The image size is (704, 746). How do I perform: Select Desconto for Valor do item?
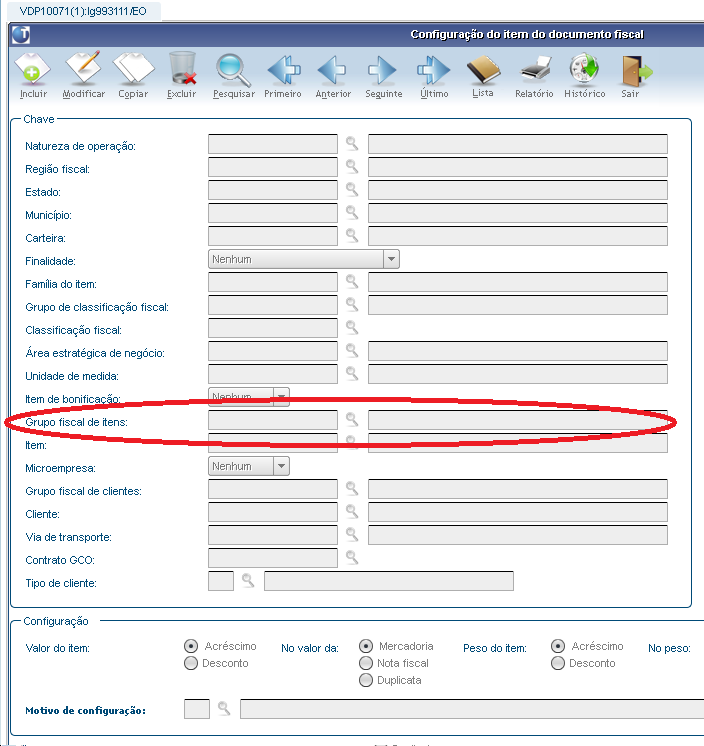(x=191, y=663)
